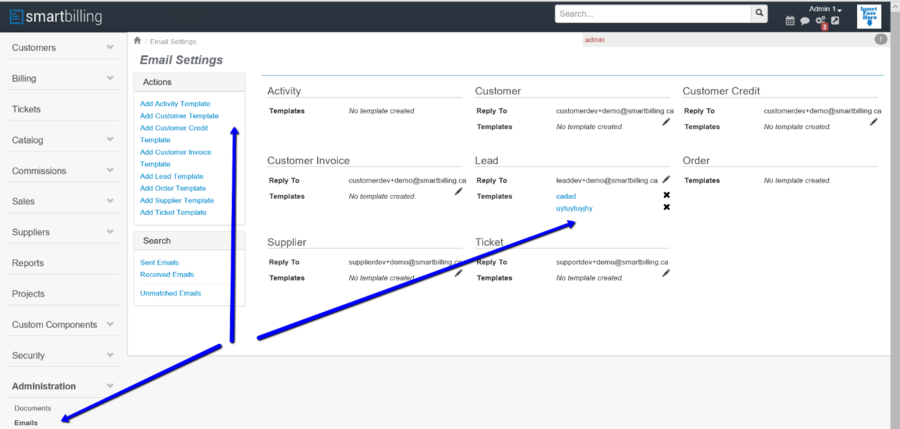Click the home breadcrumb icon
This screenshot has height=429, width=900.
pos(137,41)
